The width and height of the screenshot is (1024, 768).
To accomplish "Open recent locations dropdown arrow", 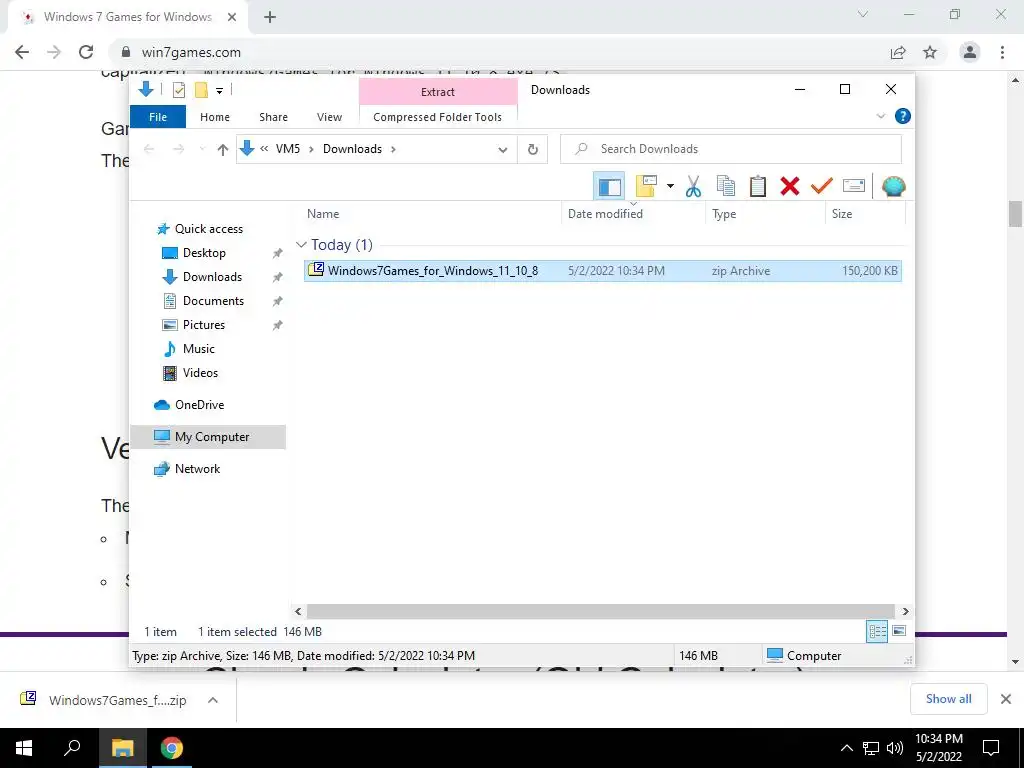I will (x=202, y=150).
